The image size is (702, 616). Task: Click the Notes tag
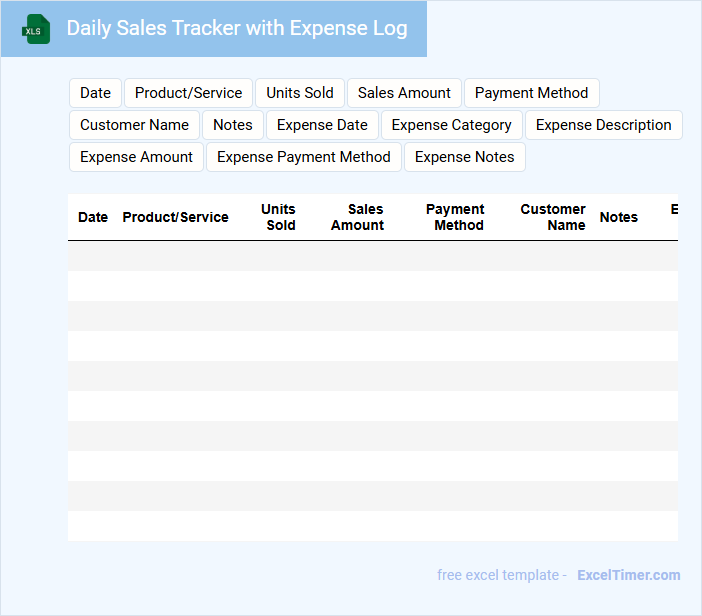233,125
